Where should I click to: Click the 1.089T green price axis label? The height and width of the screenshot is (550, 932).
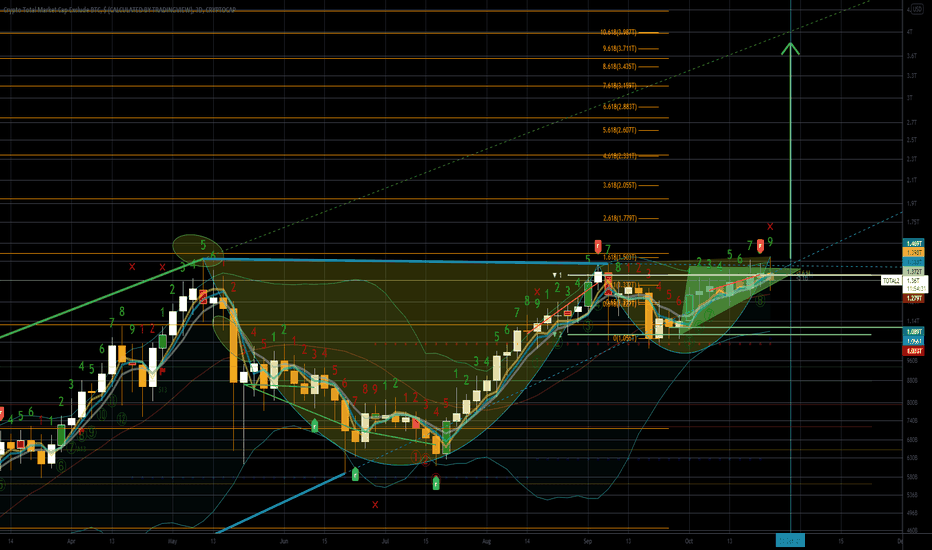(914, 332)
